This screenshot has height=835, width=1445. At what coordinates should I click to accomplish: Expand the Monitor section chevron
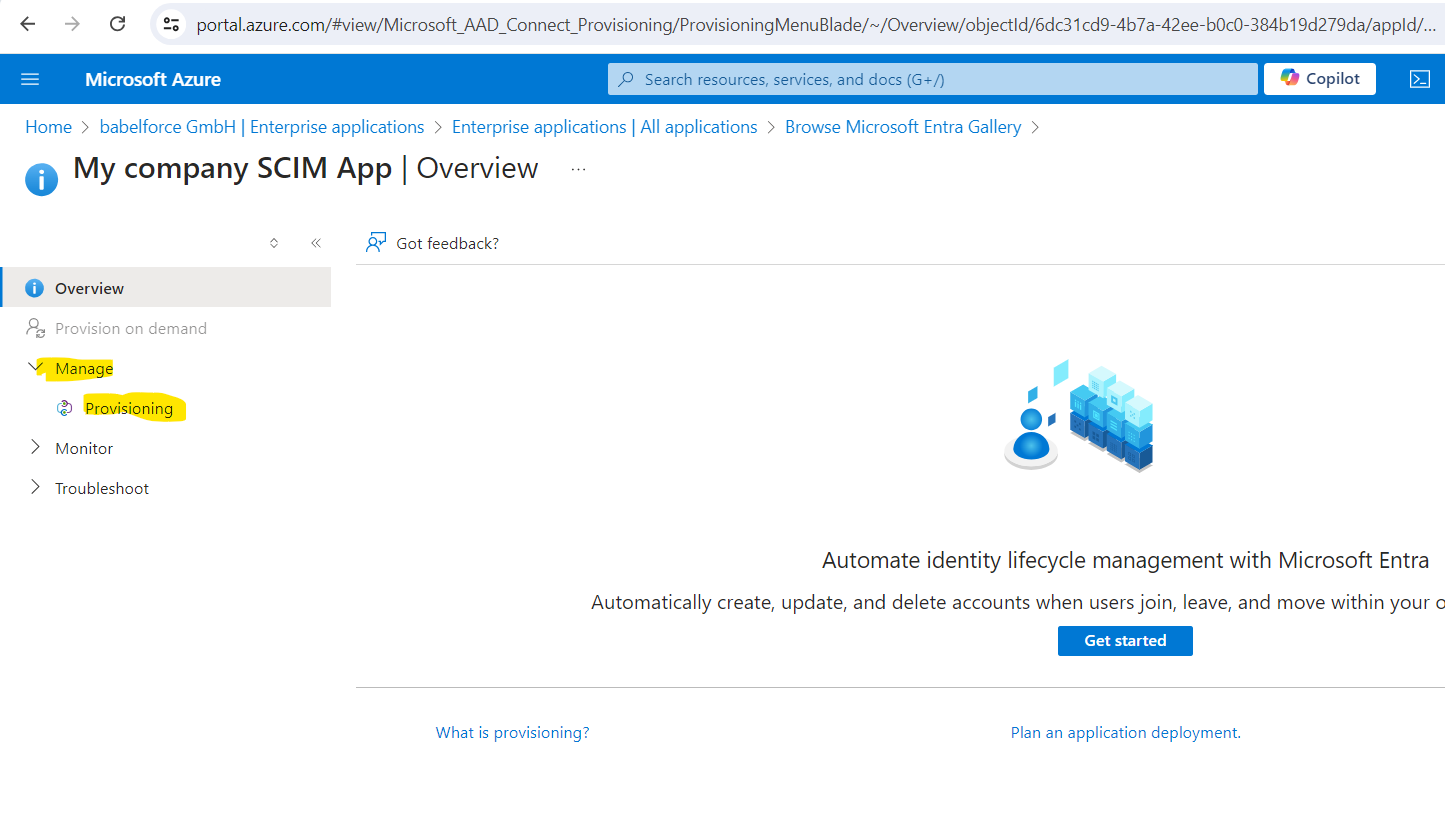coord(36,447)
